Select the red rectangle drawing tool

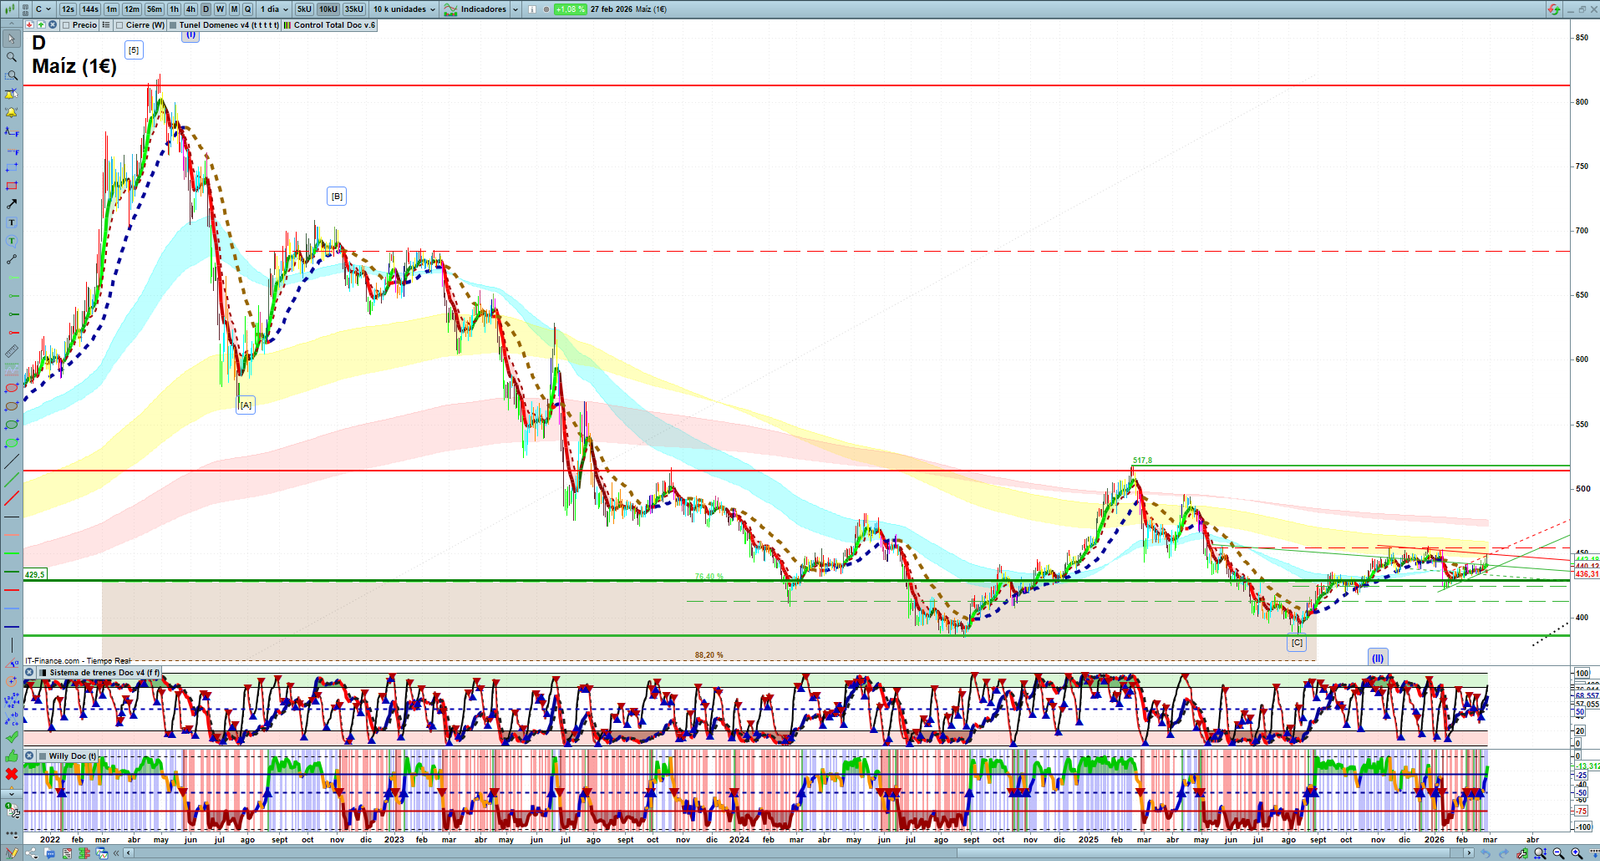[x=12, y=186]
